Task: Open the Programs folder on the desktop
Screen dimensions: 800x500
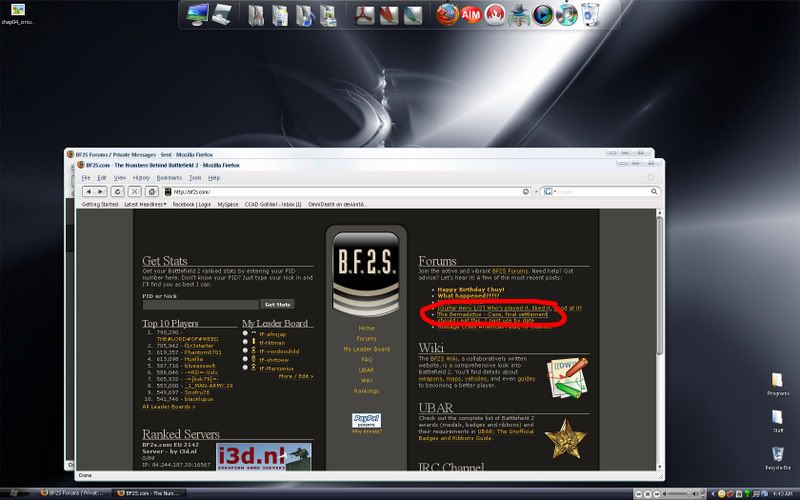Action: tap(777, 385)
